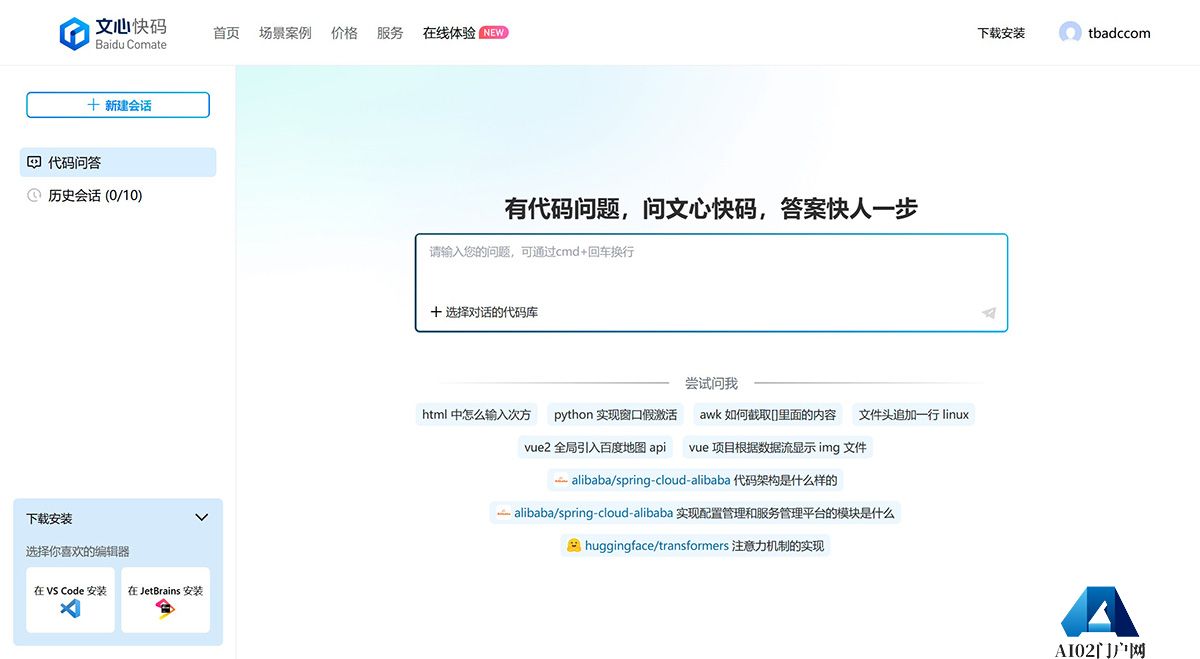
Task: Click the 下载安装 link at top right
Action: coord(1001,32)
